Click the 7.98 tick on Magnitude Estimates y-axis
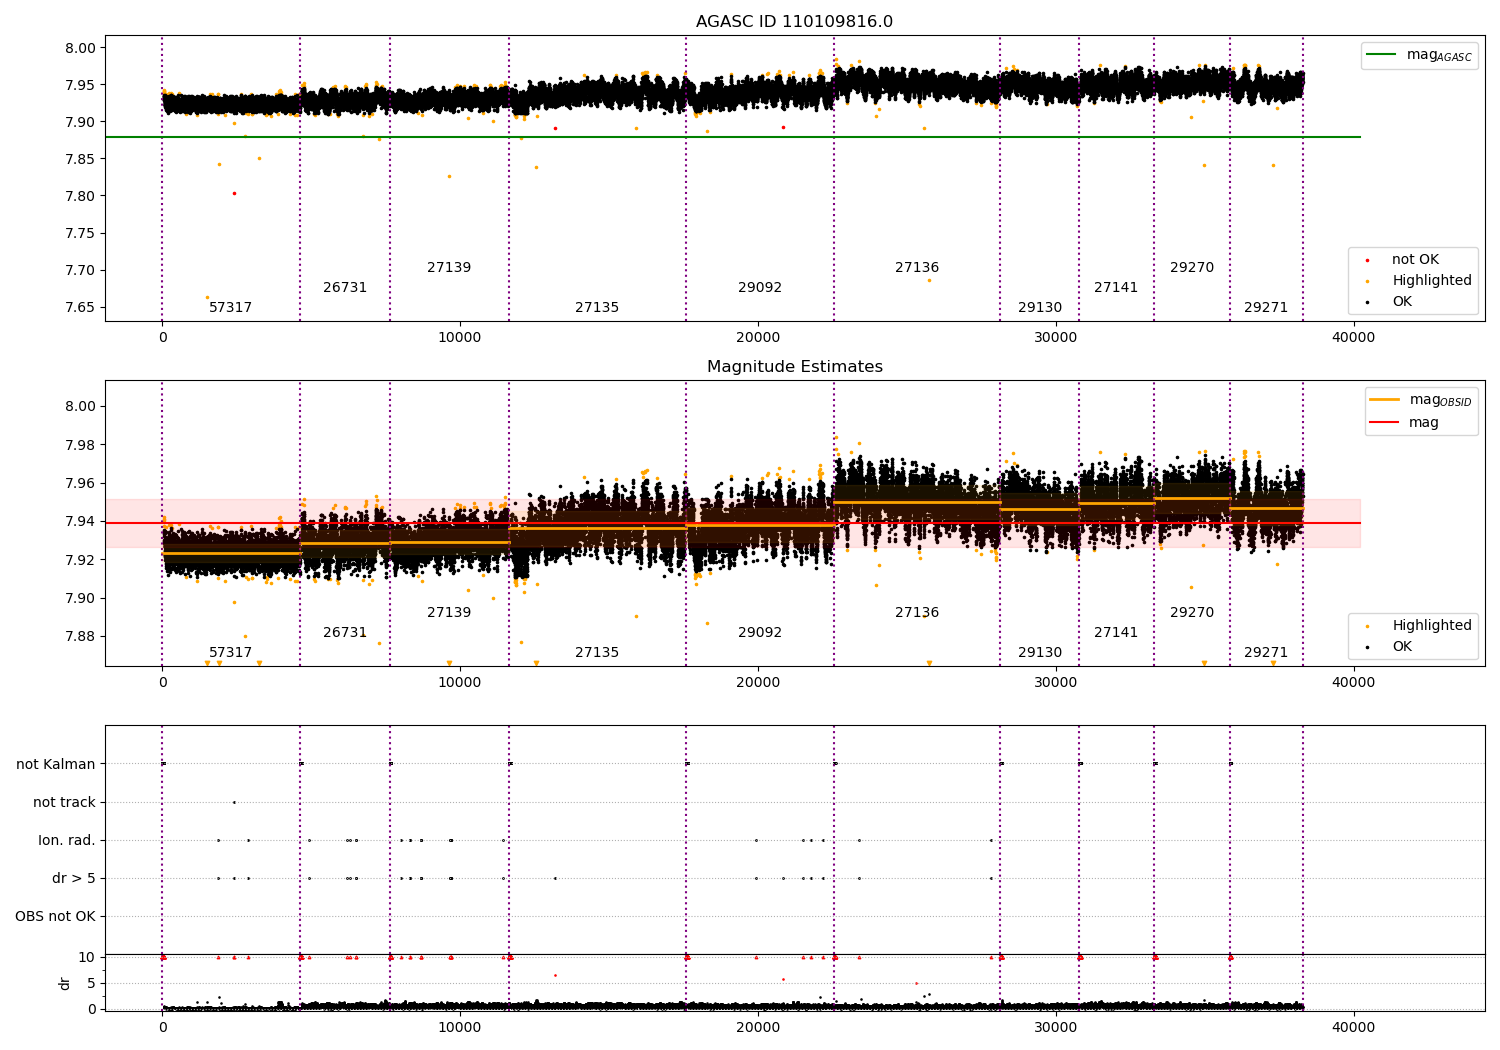Screen dimensions: 1500x1050 (81, 445)
